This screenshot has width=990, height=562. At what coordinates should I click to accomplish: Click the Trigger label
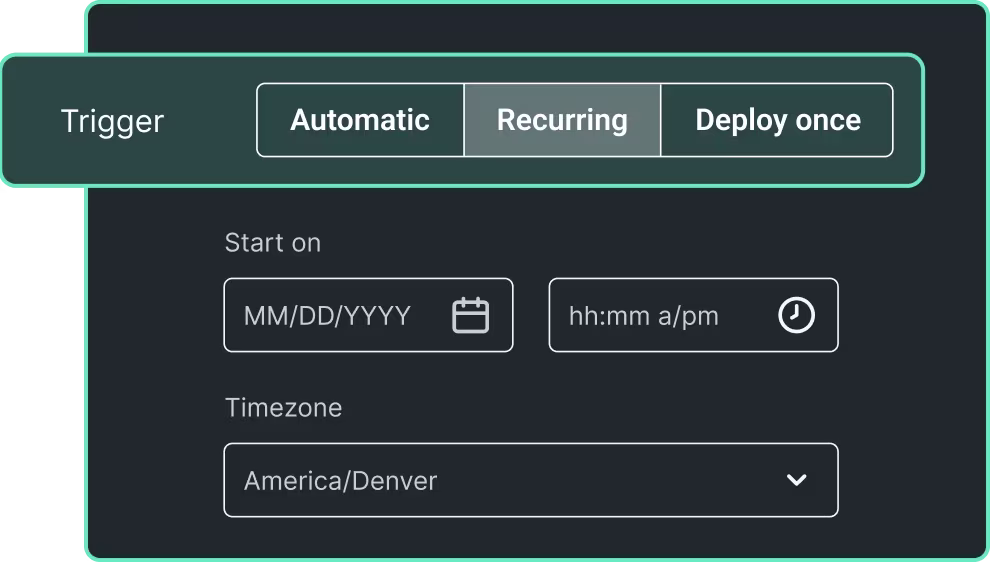(x=112, y=121)
